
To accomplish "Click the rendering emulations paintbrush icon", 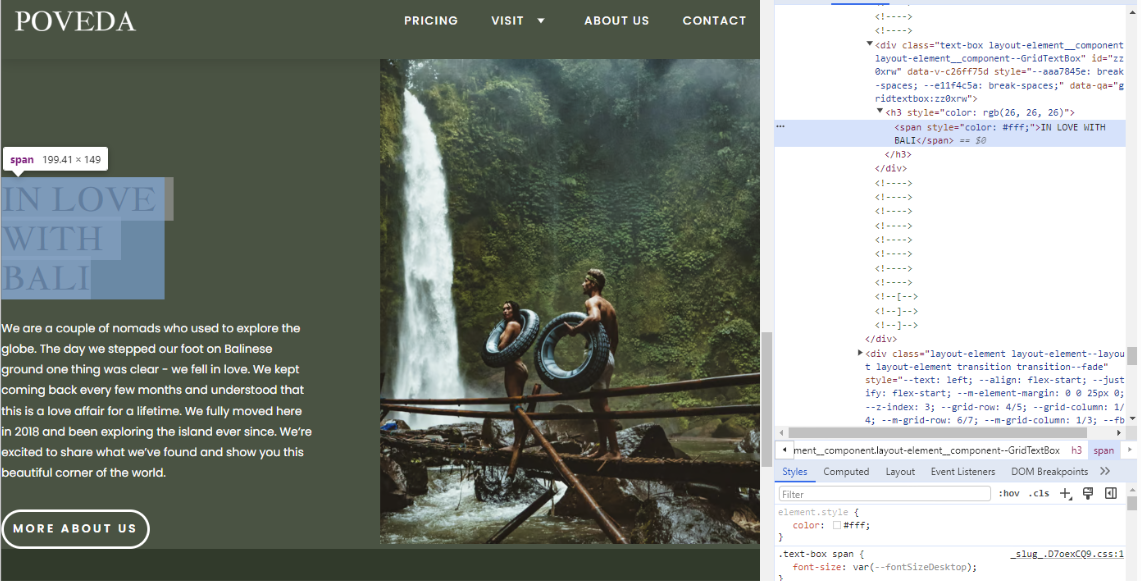I will 1086,493.
